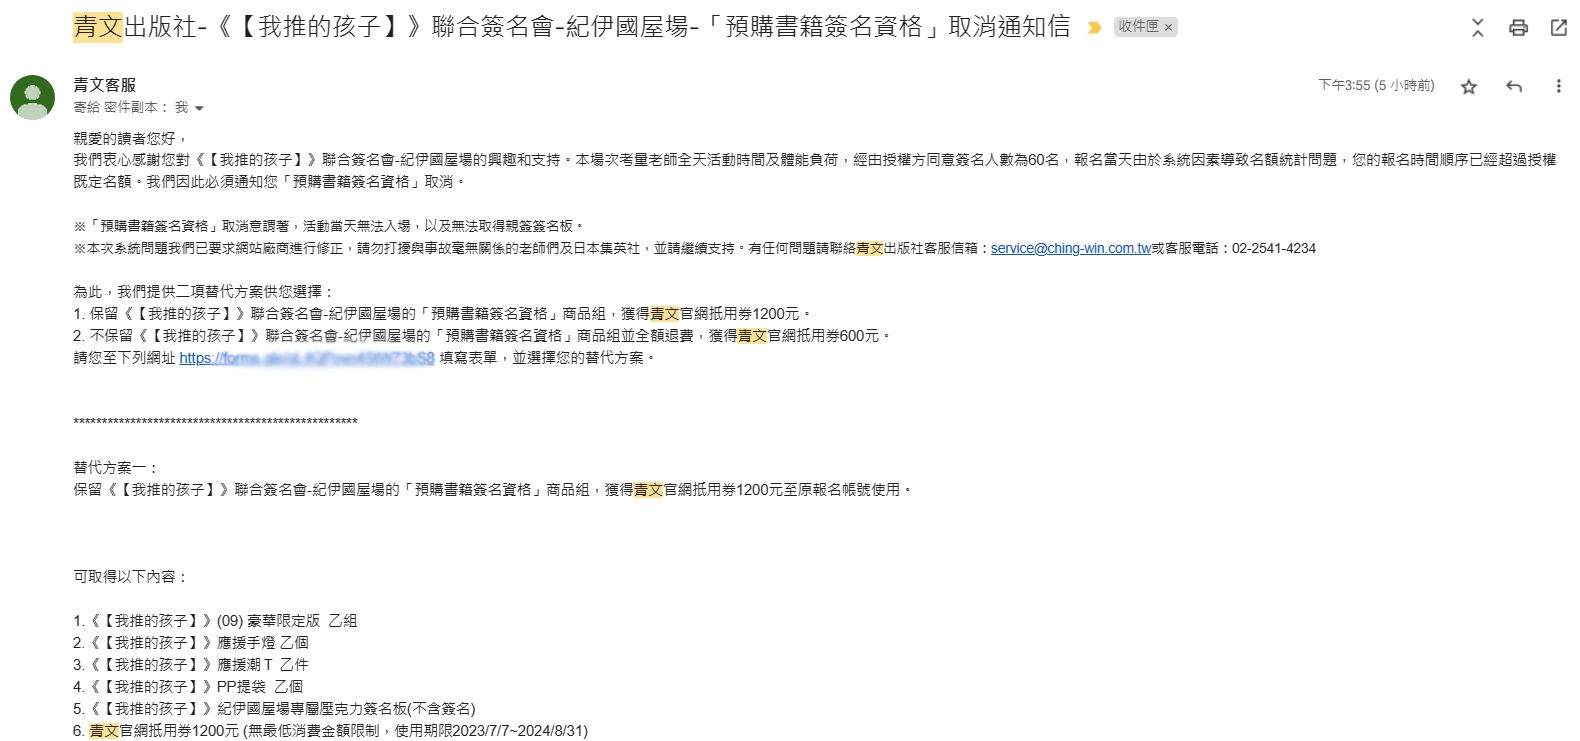Open the blurred https://forms form link
This screenshot has height=741, width=1580.
point(307,358)
